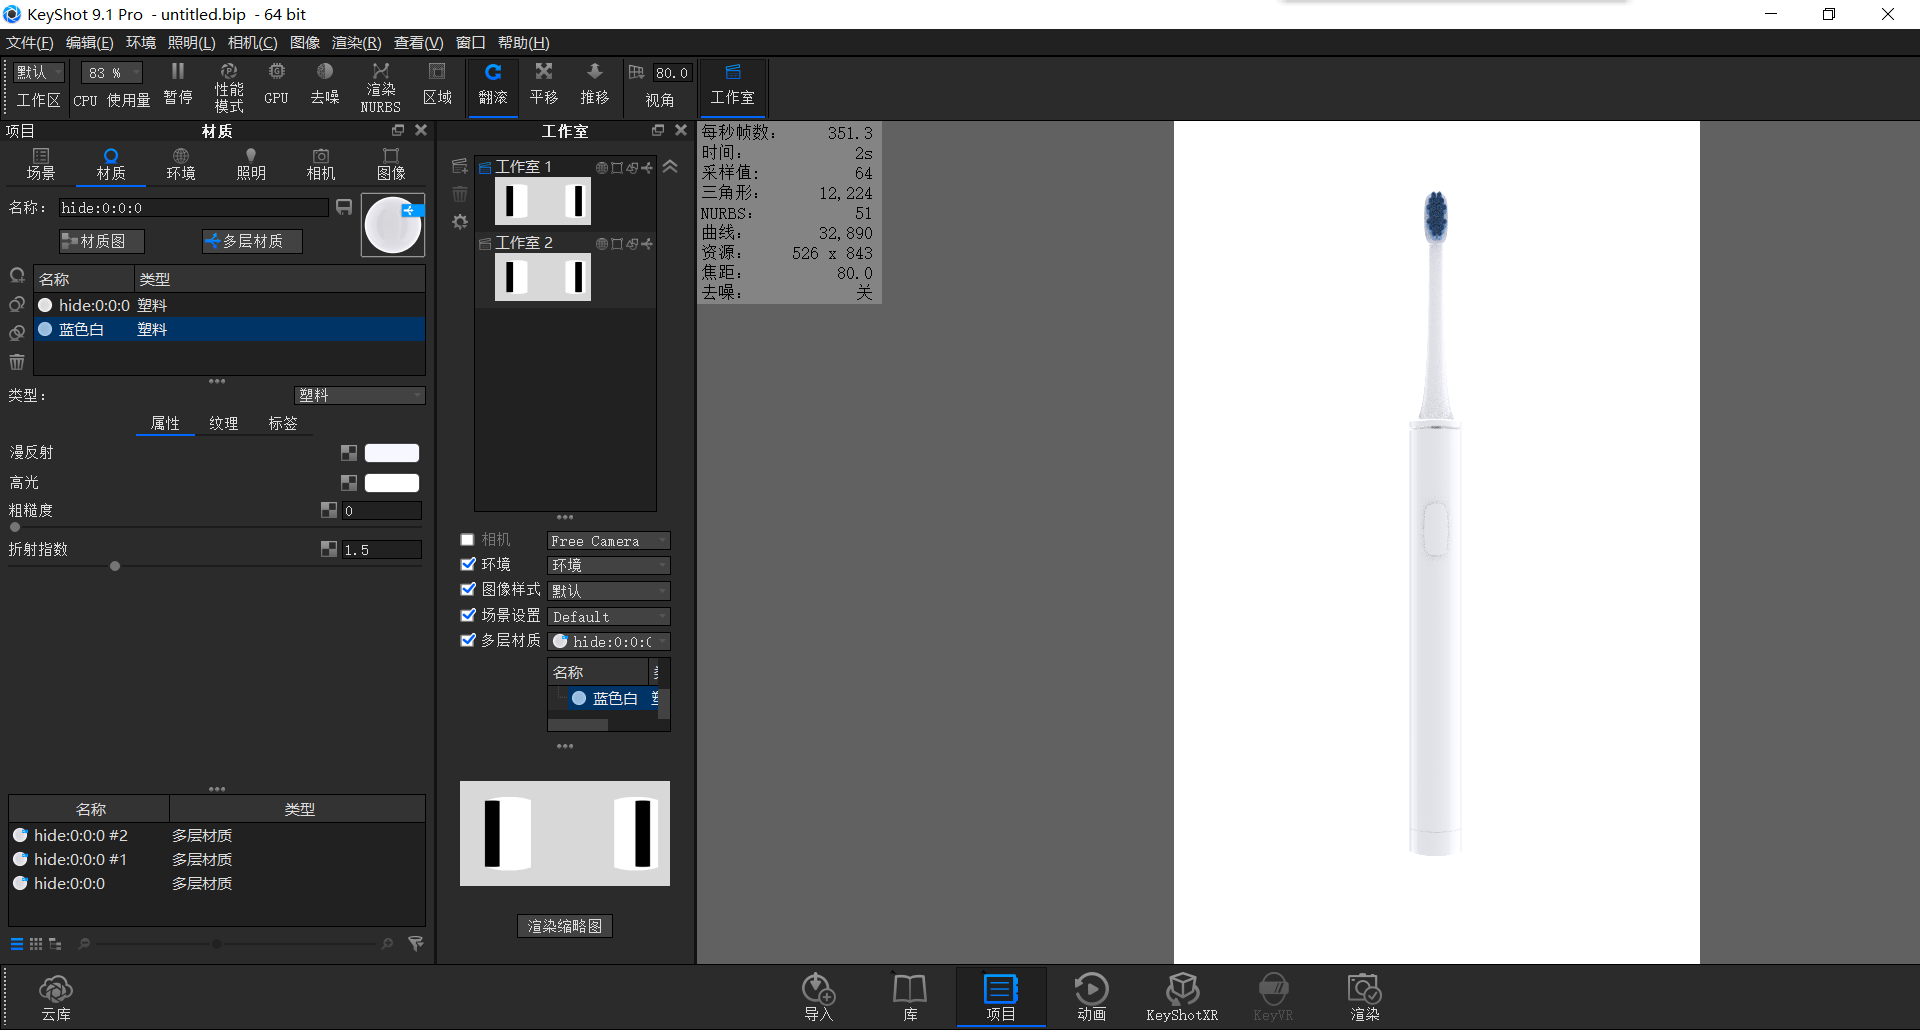Click the 多层材质 button

251,240
